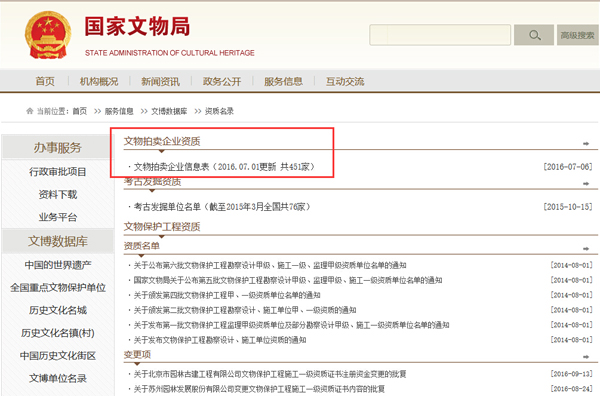
Task: Click the 考古发掘资质 section heading
Action: (x=152, y=182)
